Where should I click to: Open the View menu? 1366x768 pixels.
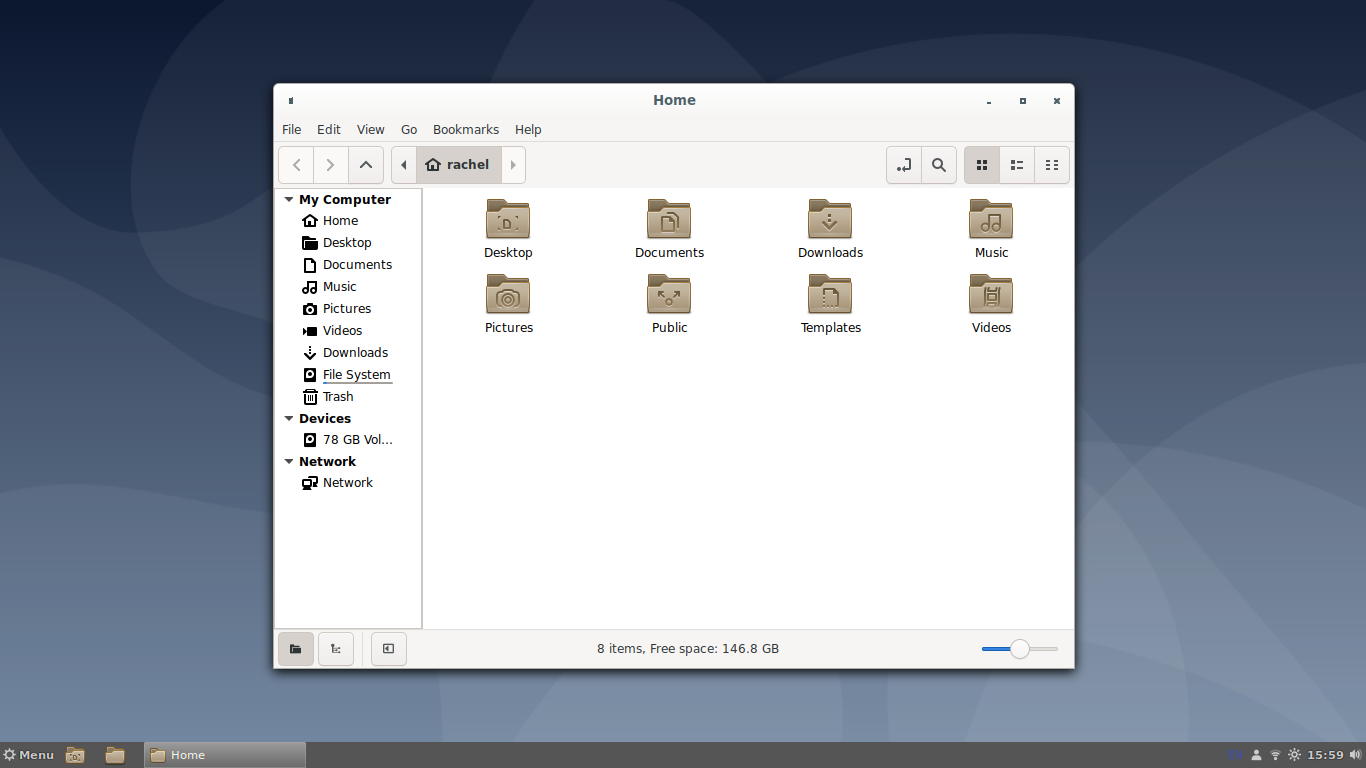coord(371,130)
